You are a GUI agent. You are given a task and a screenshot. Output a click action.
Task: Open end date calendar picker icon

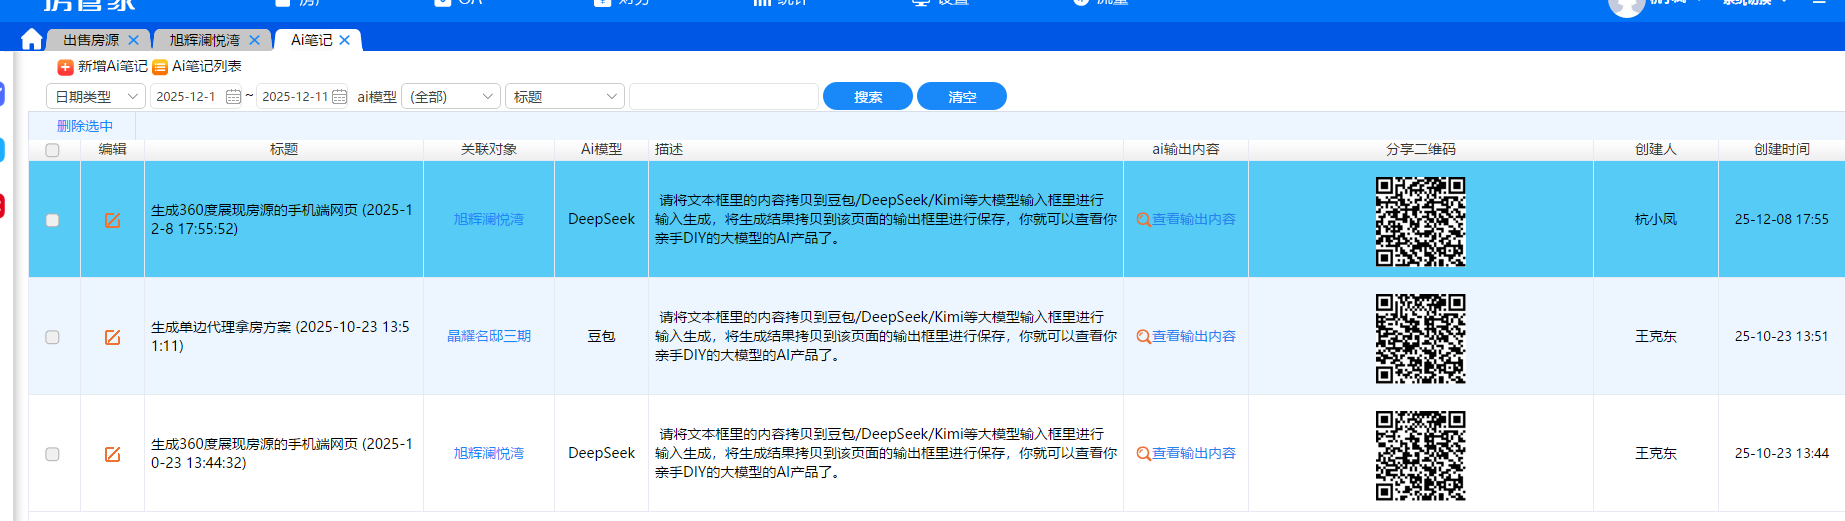point(339,97)
